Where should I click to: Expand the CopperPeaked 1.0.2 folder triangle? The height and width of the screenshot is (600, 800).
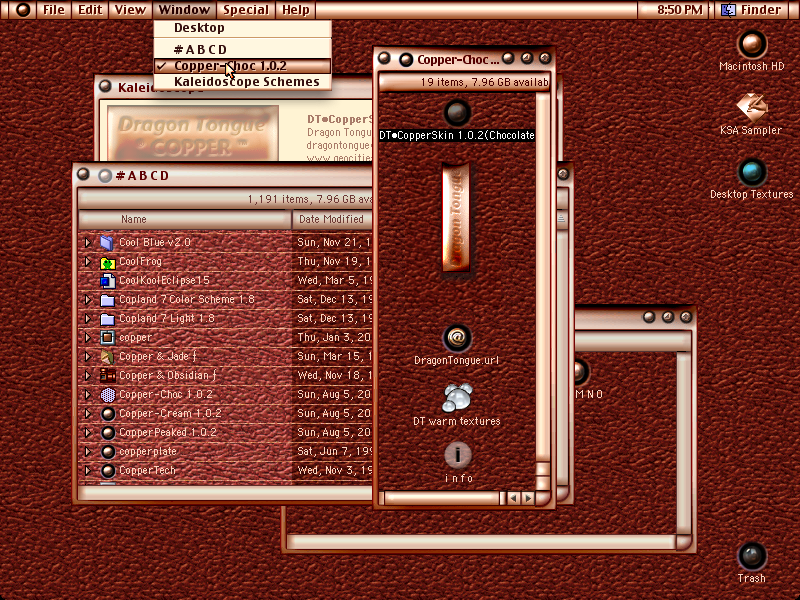(88, 433)
